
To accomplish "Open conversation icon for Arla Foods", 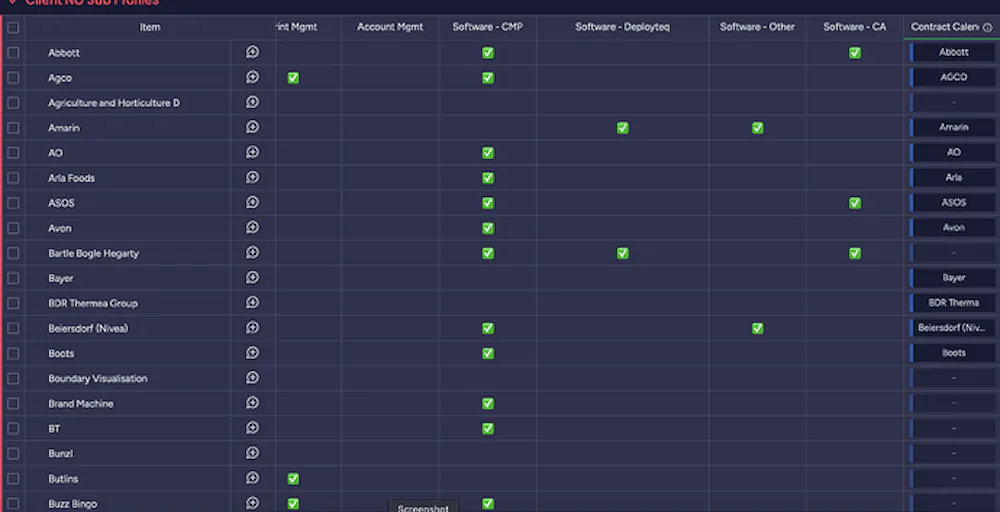I will point(253,177).
